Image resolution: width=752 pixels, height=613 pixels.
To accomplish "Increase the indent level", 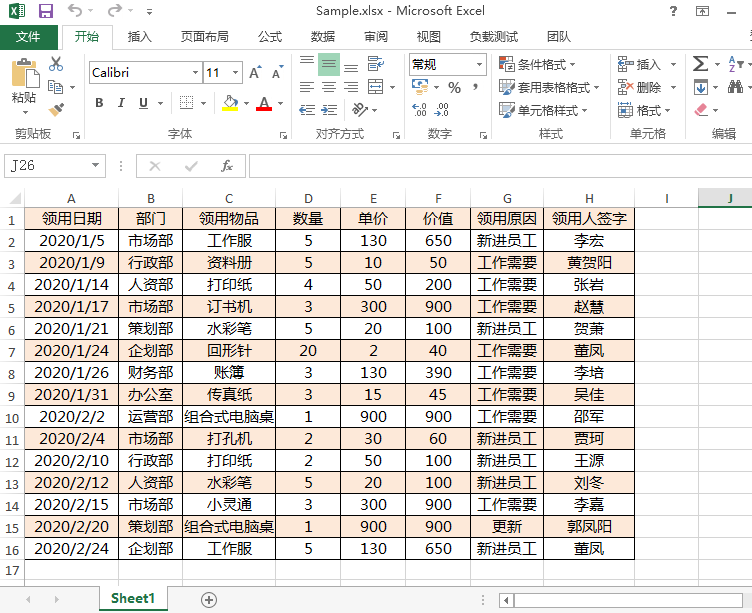I will click(x=329, y=110).
